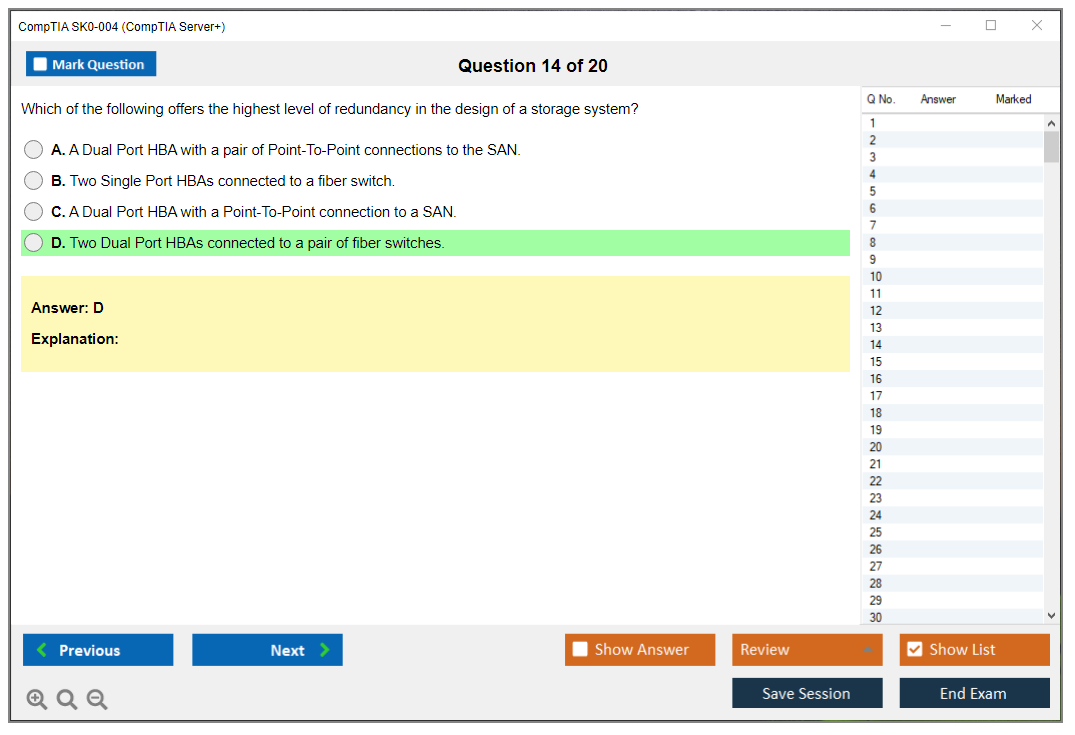Image resolution: width=1075 pixels, height=735 pixels.
Task: Click the zoom out magnifier icon
Action: point(97,700)
